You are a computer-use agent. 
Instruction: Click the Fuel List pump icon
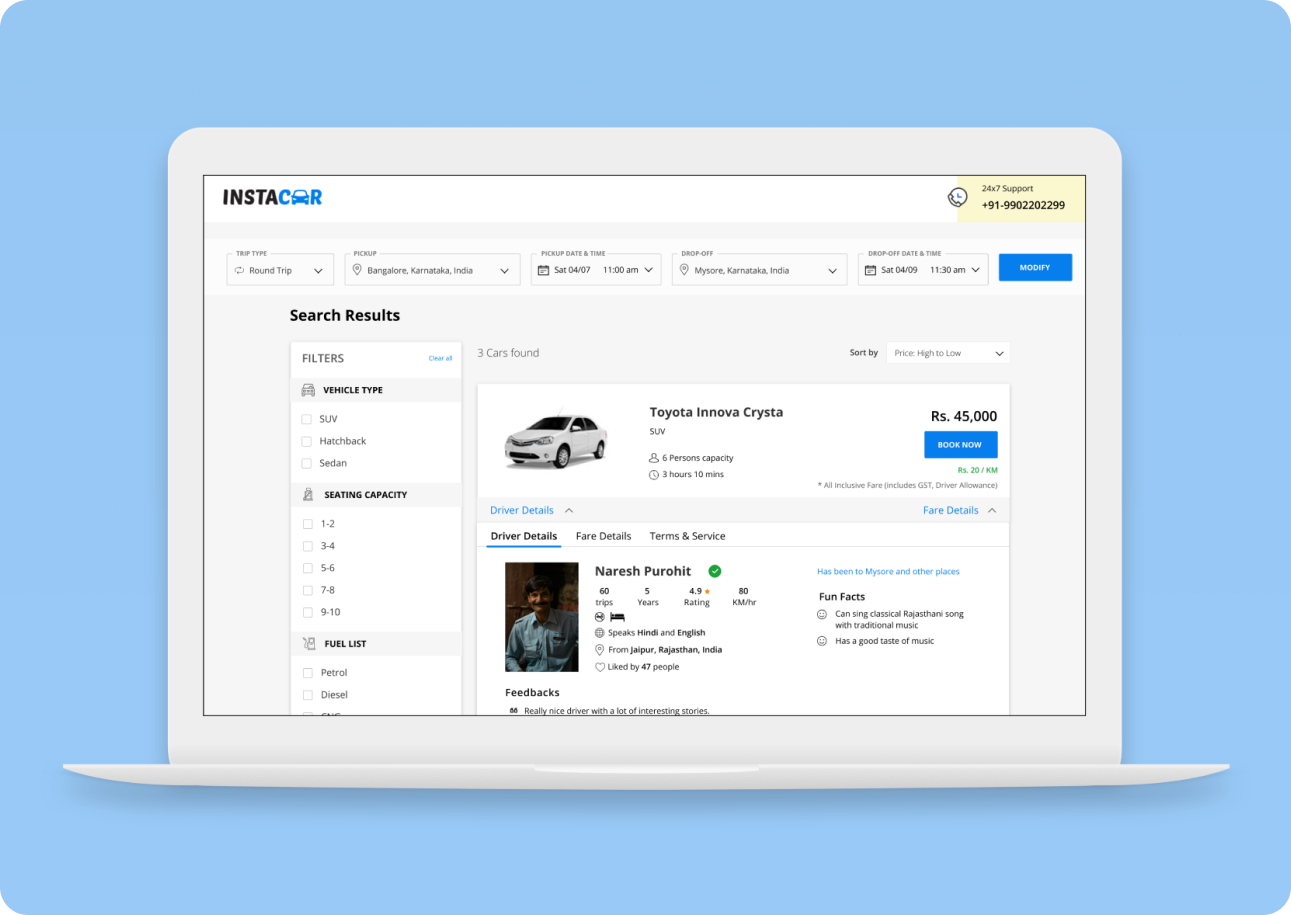click(x=308, y=644)
